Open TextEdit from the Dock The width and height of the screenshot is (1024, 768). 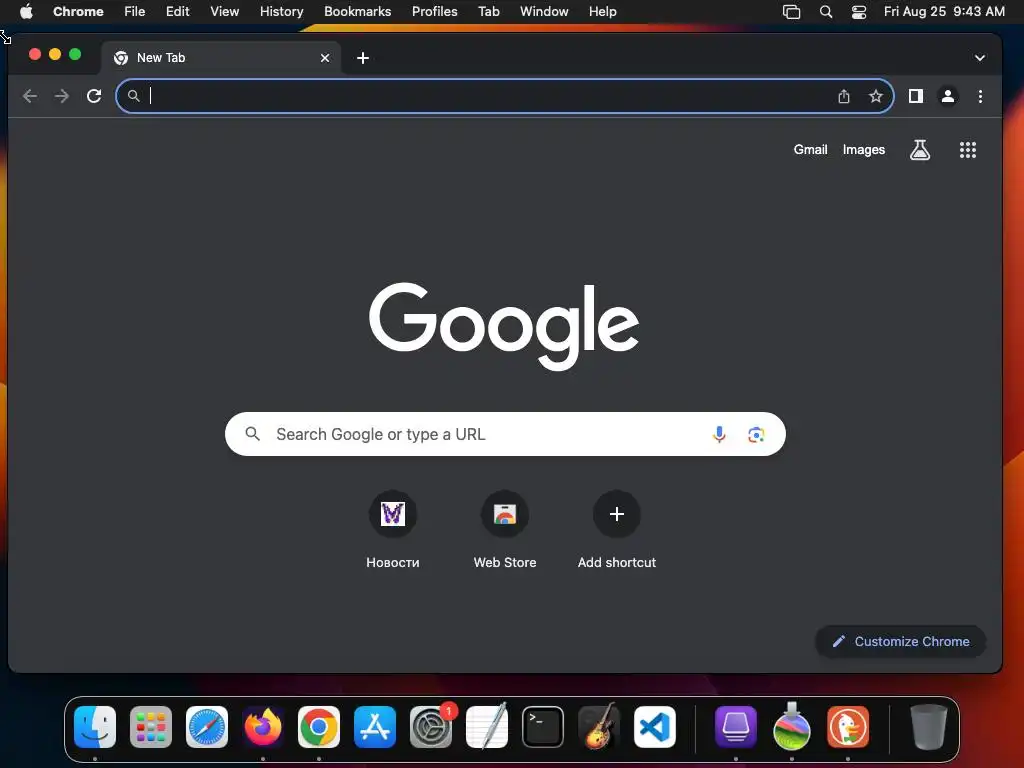pos(487,727)
